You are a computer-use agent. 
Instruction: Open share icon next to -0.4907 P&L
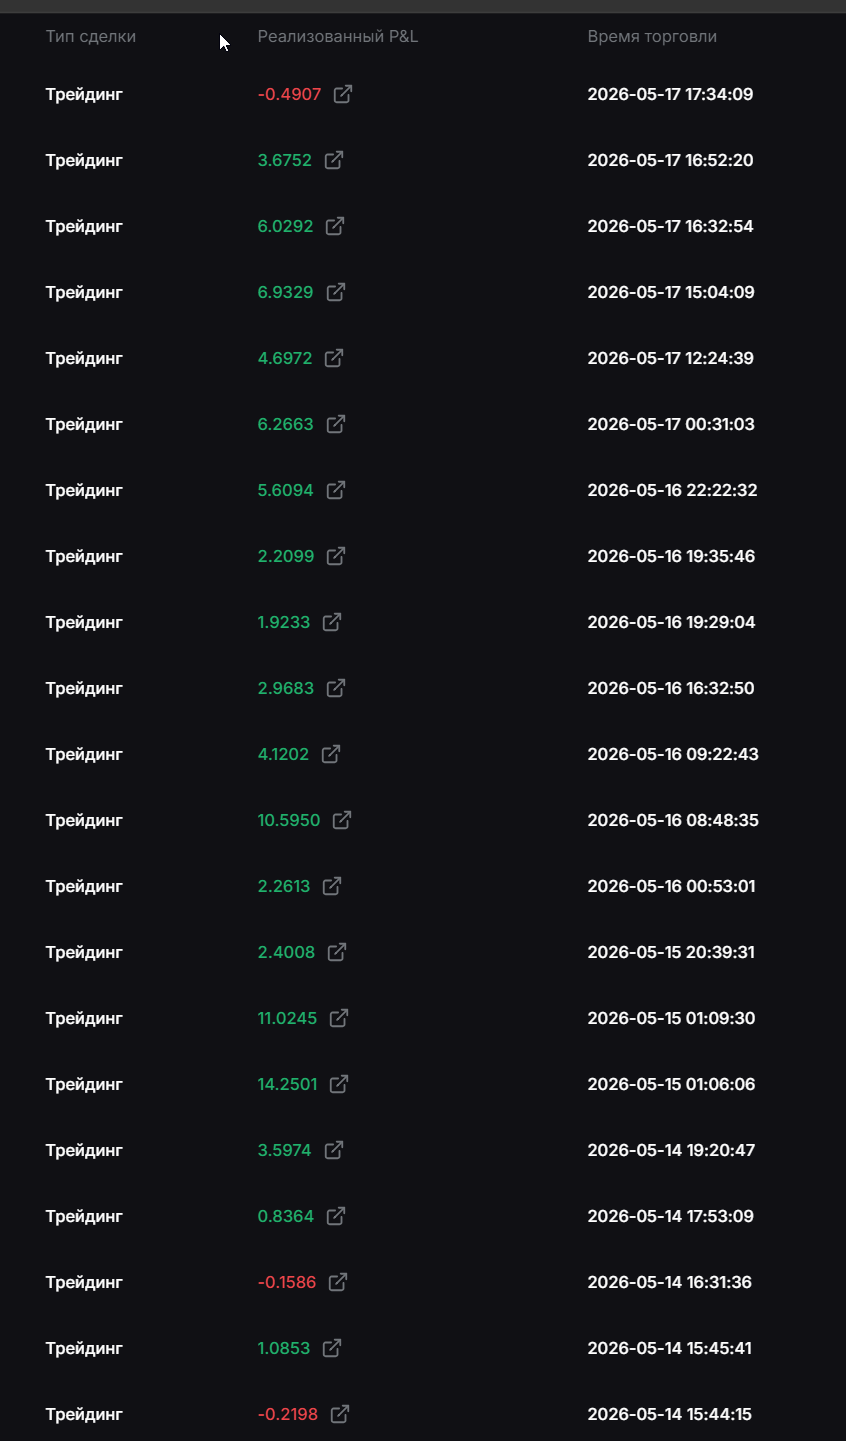pyautogui.click(x=343, y=94)
